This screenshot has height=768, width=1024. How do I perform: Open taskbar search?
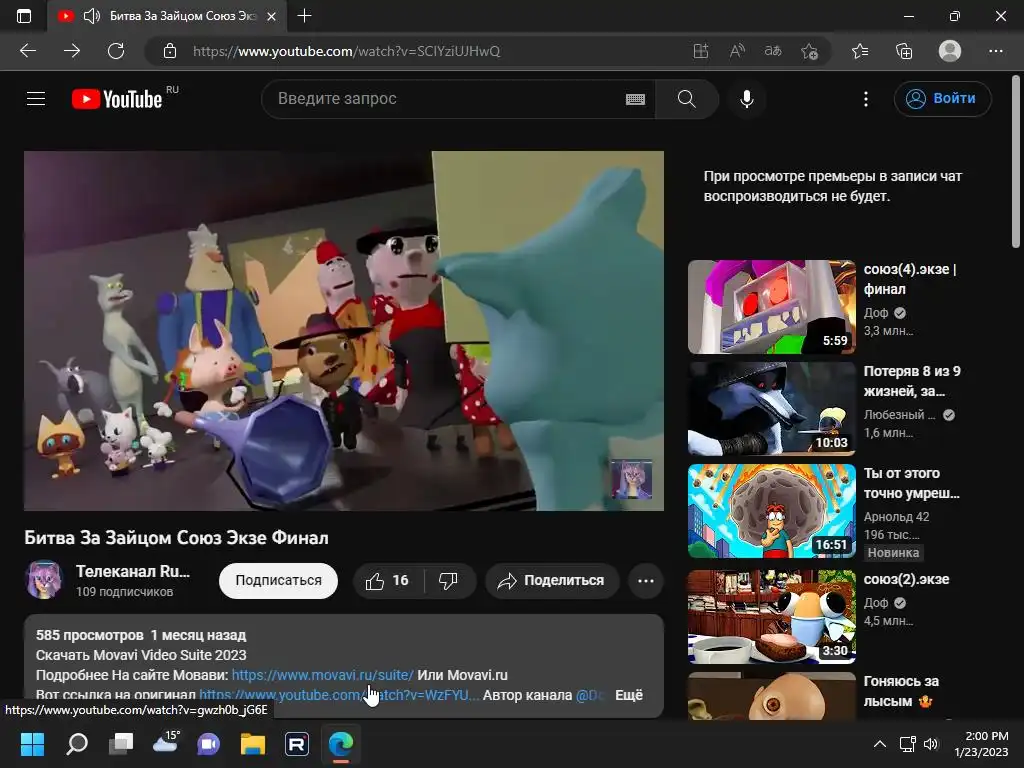[x=76, y=744]
